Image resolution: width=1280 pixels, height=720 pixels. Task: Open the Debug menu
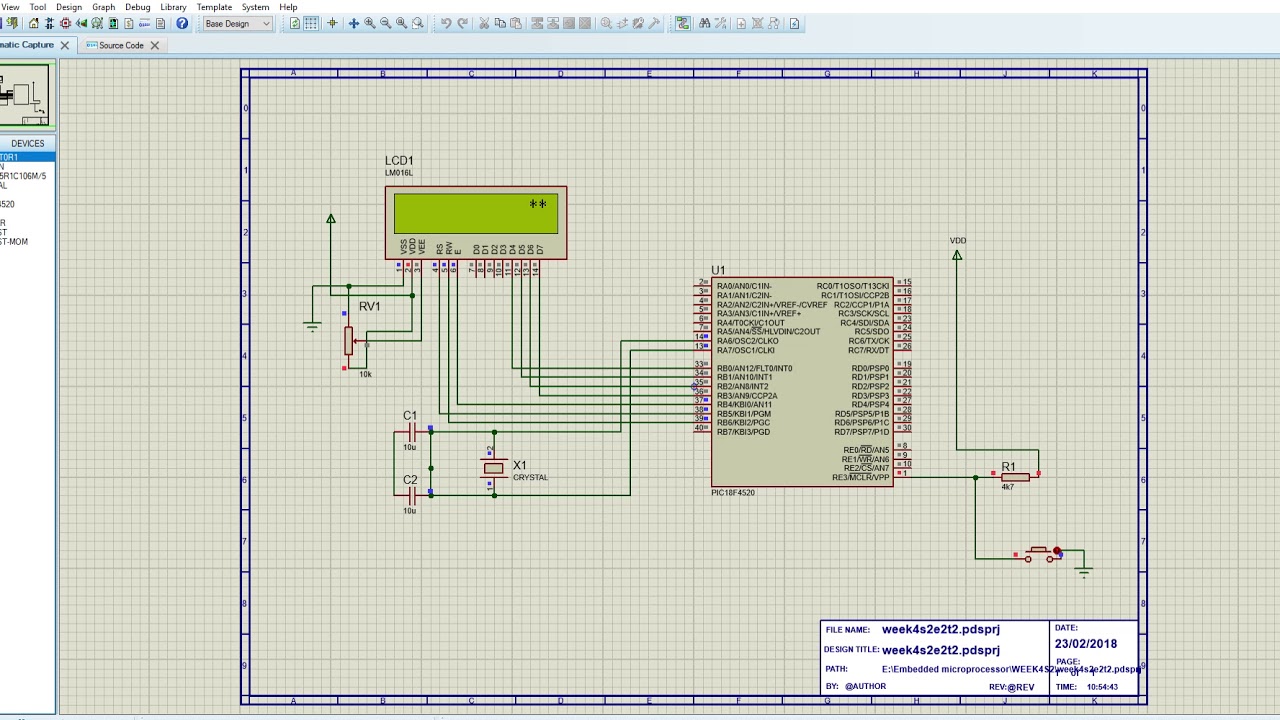point(138,7)
